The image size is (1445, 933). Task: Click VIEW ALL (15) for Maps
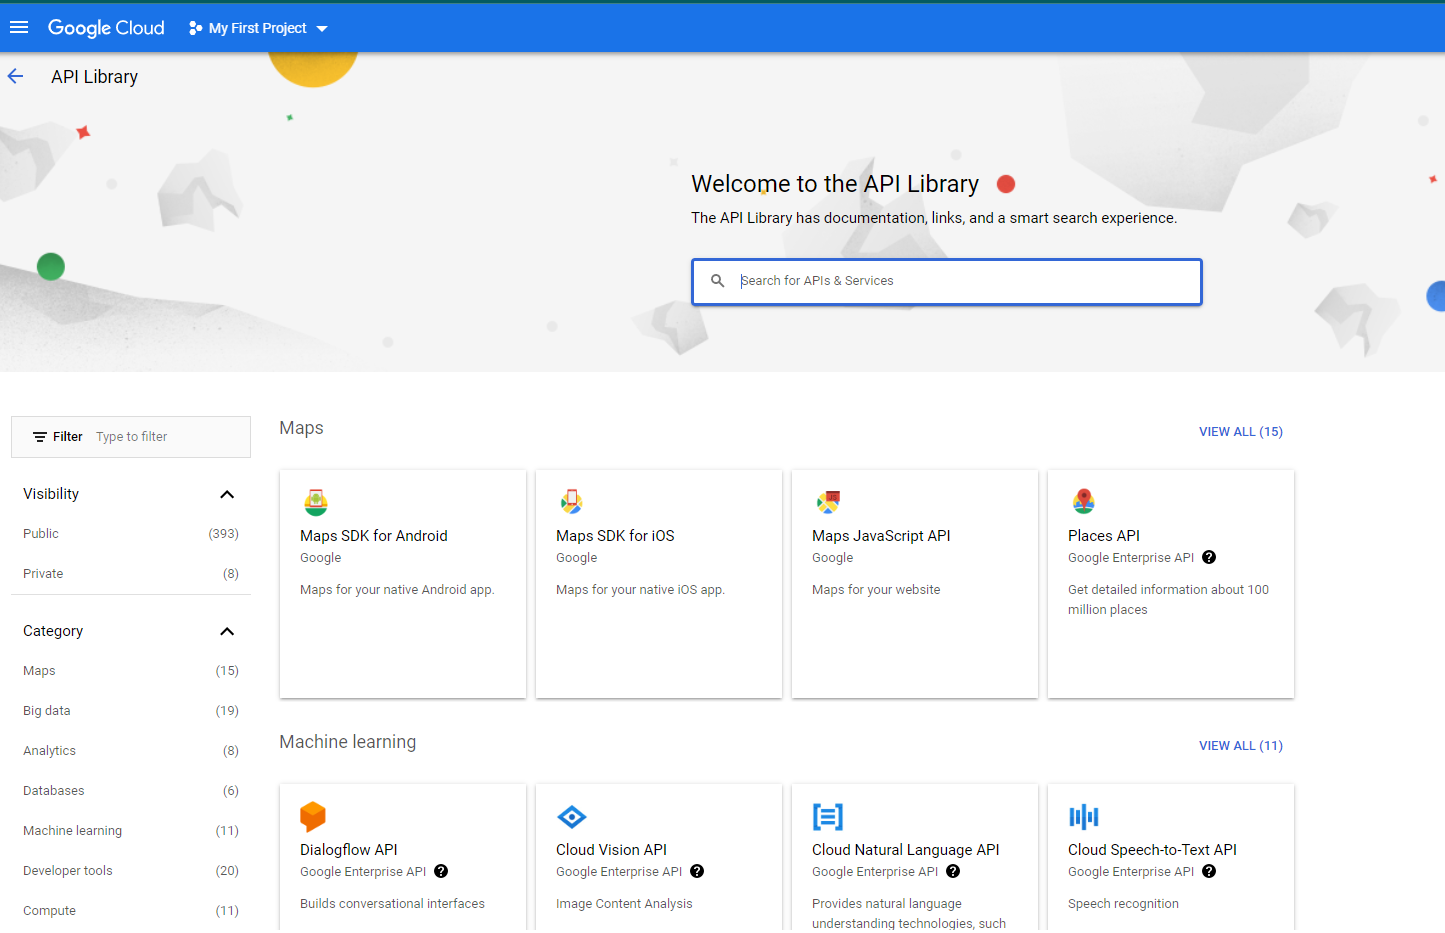pos(1240,432)
